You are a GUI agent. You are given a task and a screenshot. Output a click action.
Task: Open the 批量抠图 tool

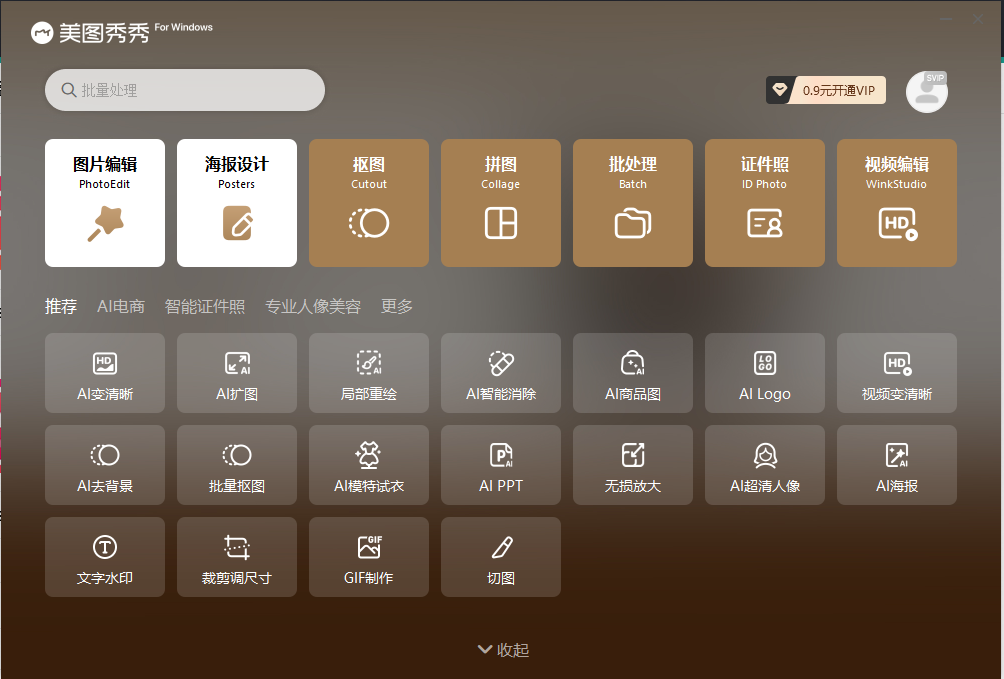237,465
